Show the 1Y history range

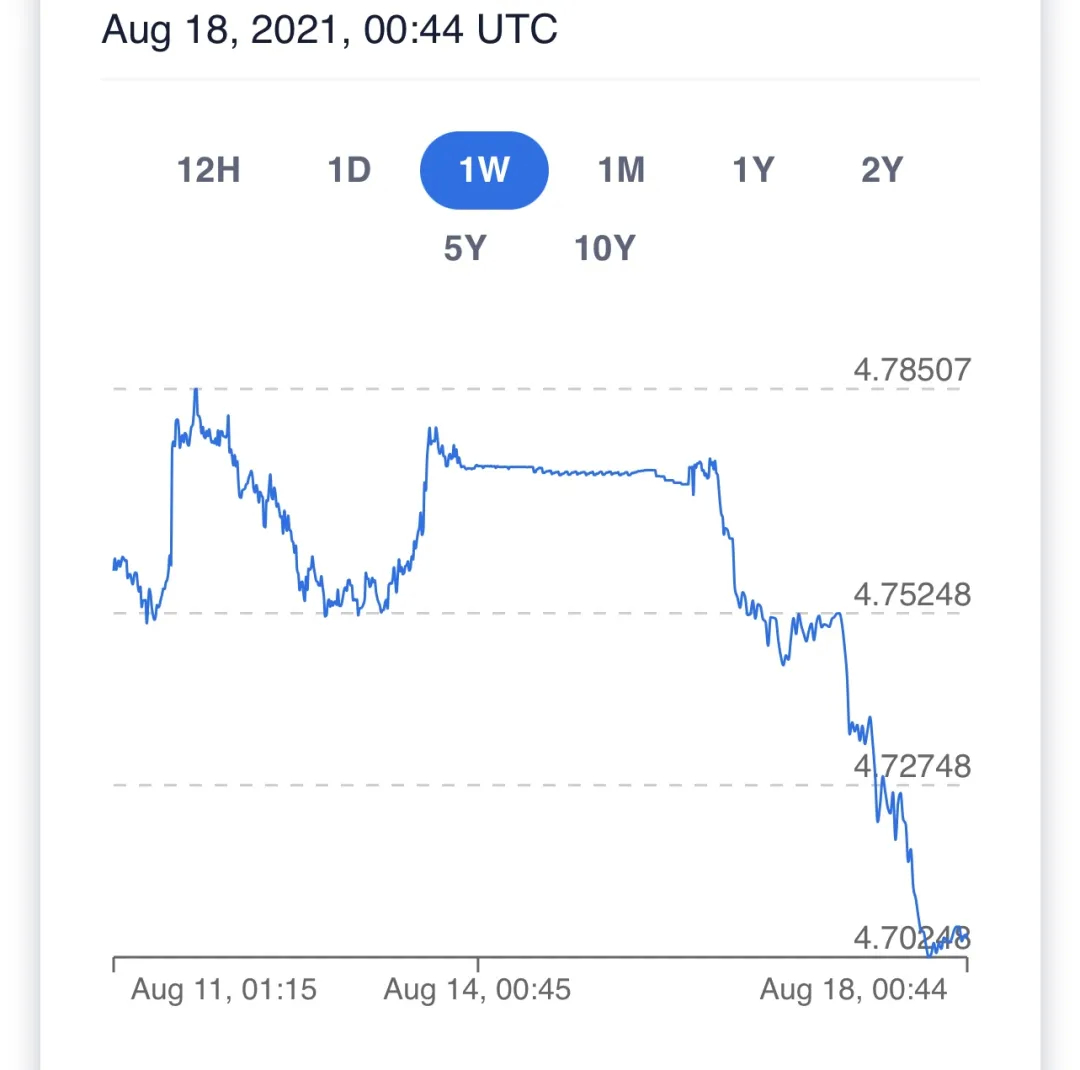click(754, 170)
